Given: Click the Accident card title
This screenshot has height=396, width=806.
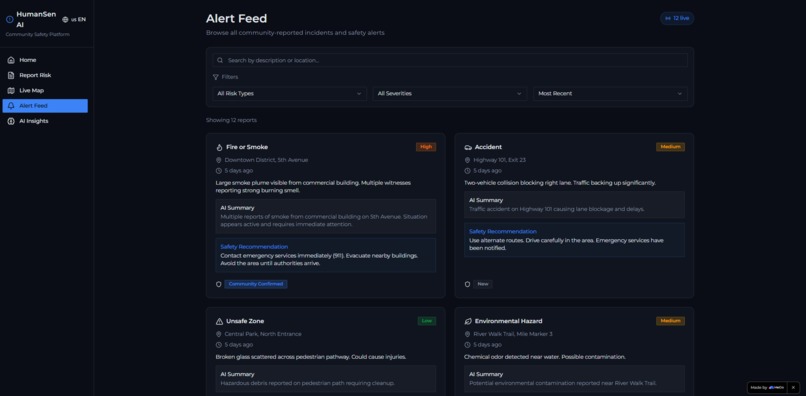Looking at the screenshot, I should [x=488, y=147].
